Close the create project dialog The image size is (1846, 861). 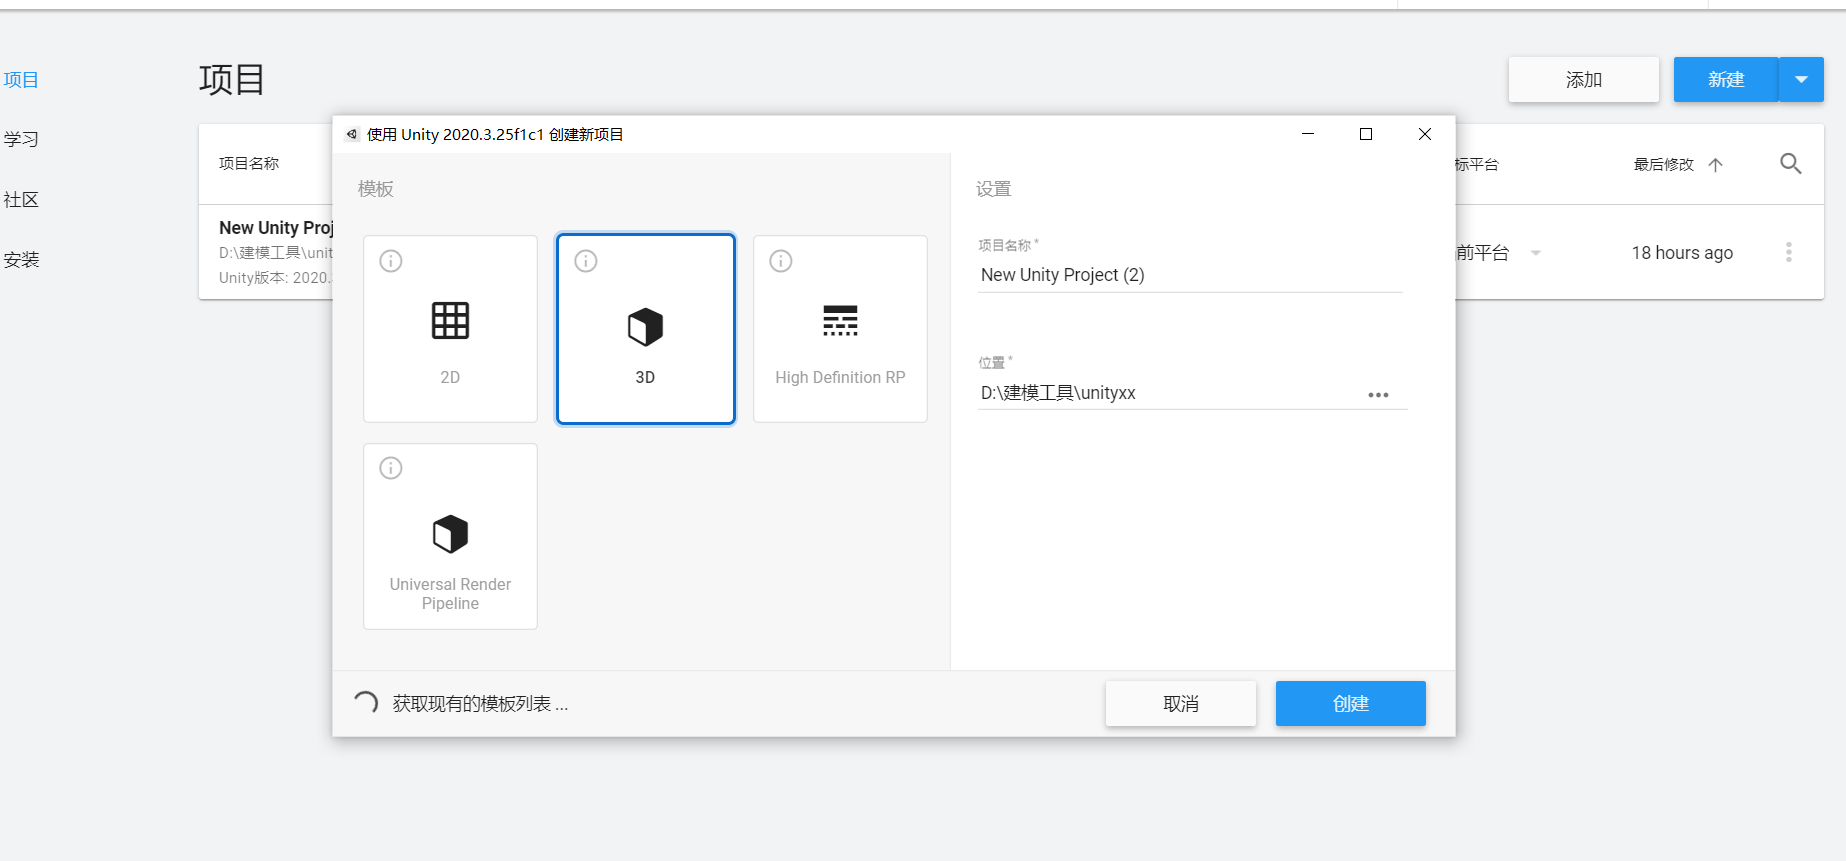coord(1425,134)
